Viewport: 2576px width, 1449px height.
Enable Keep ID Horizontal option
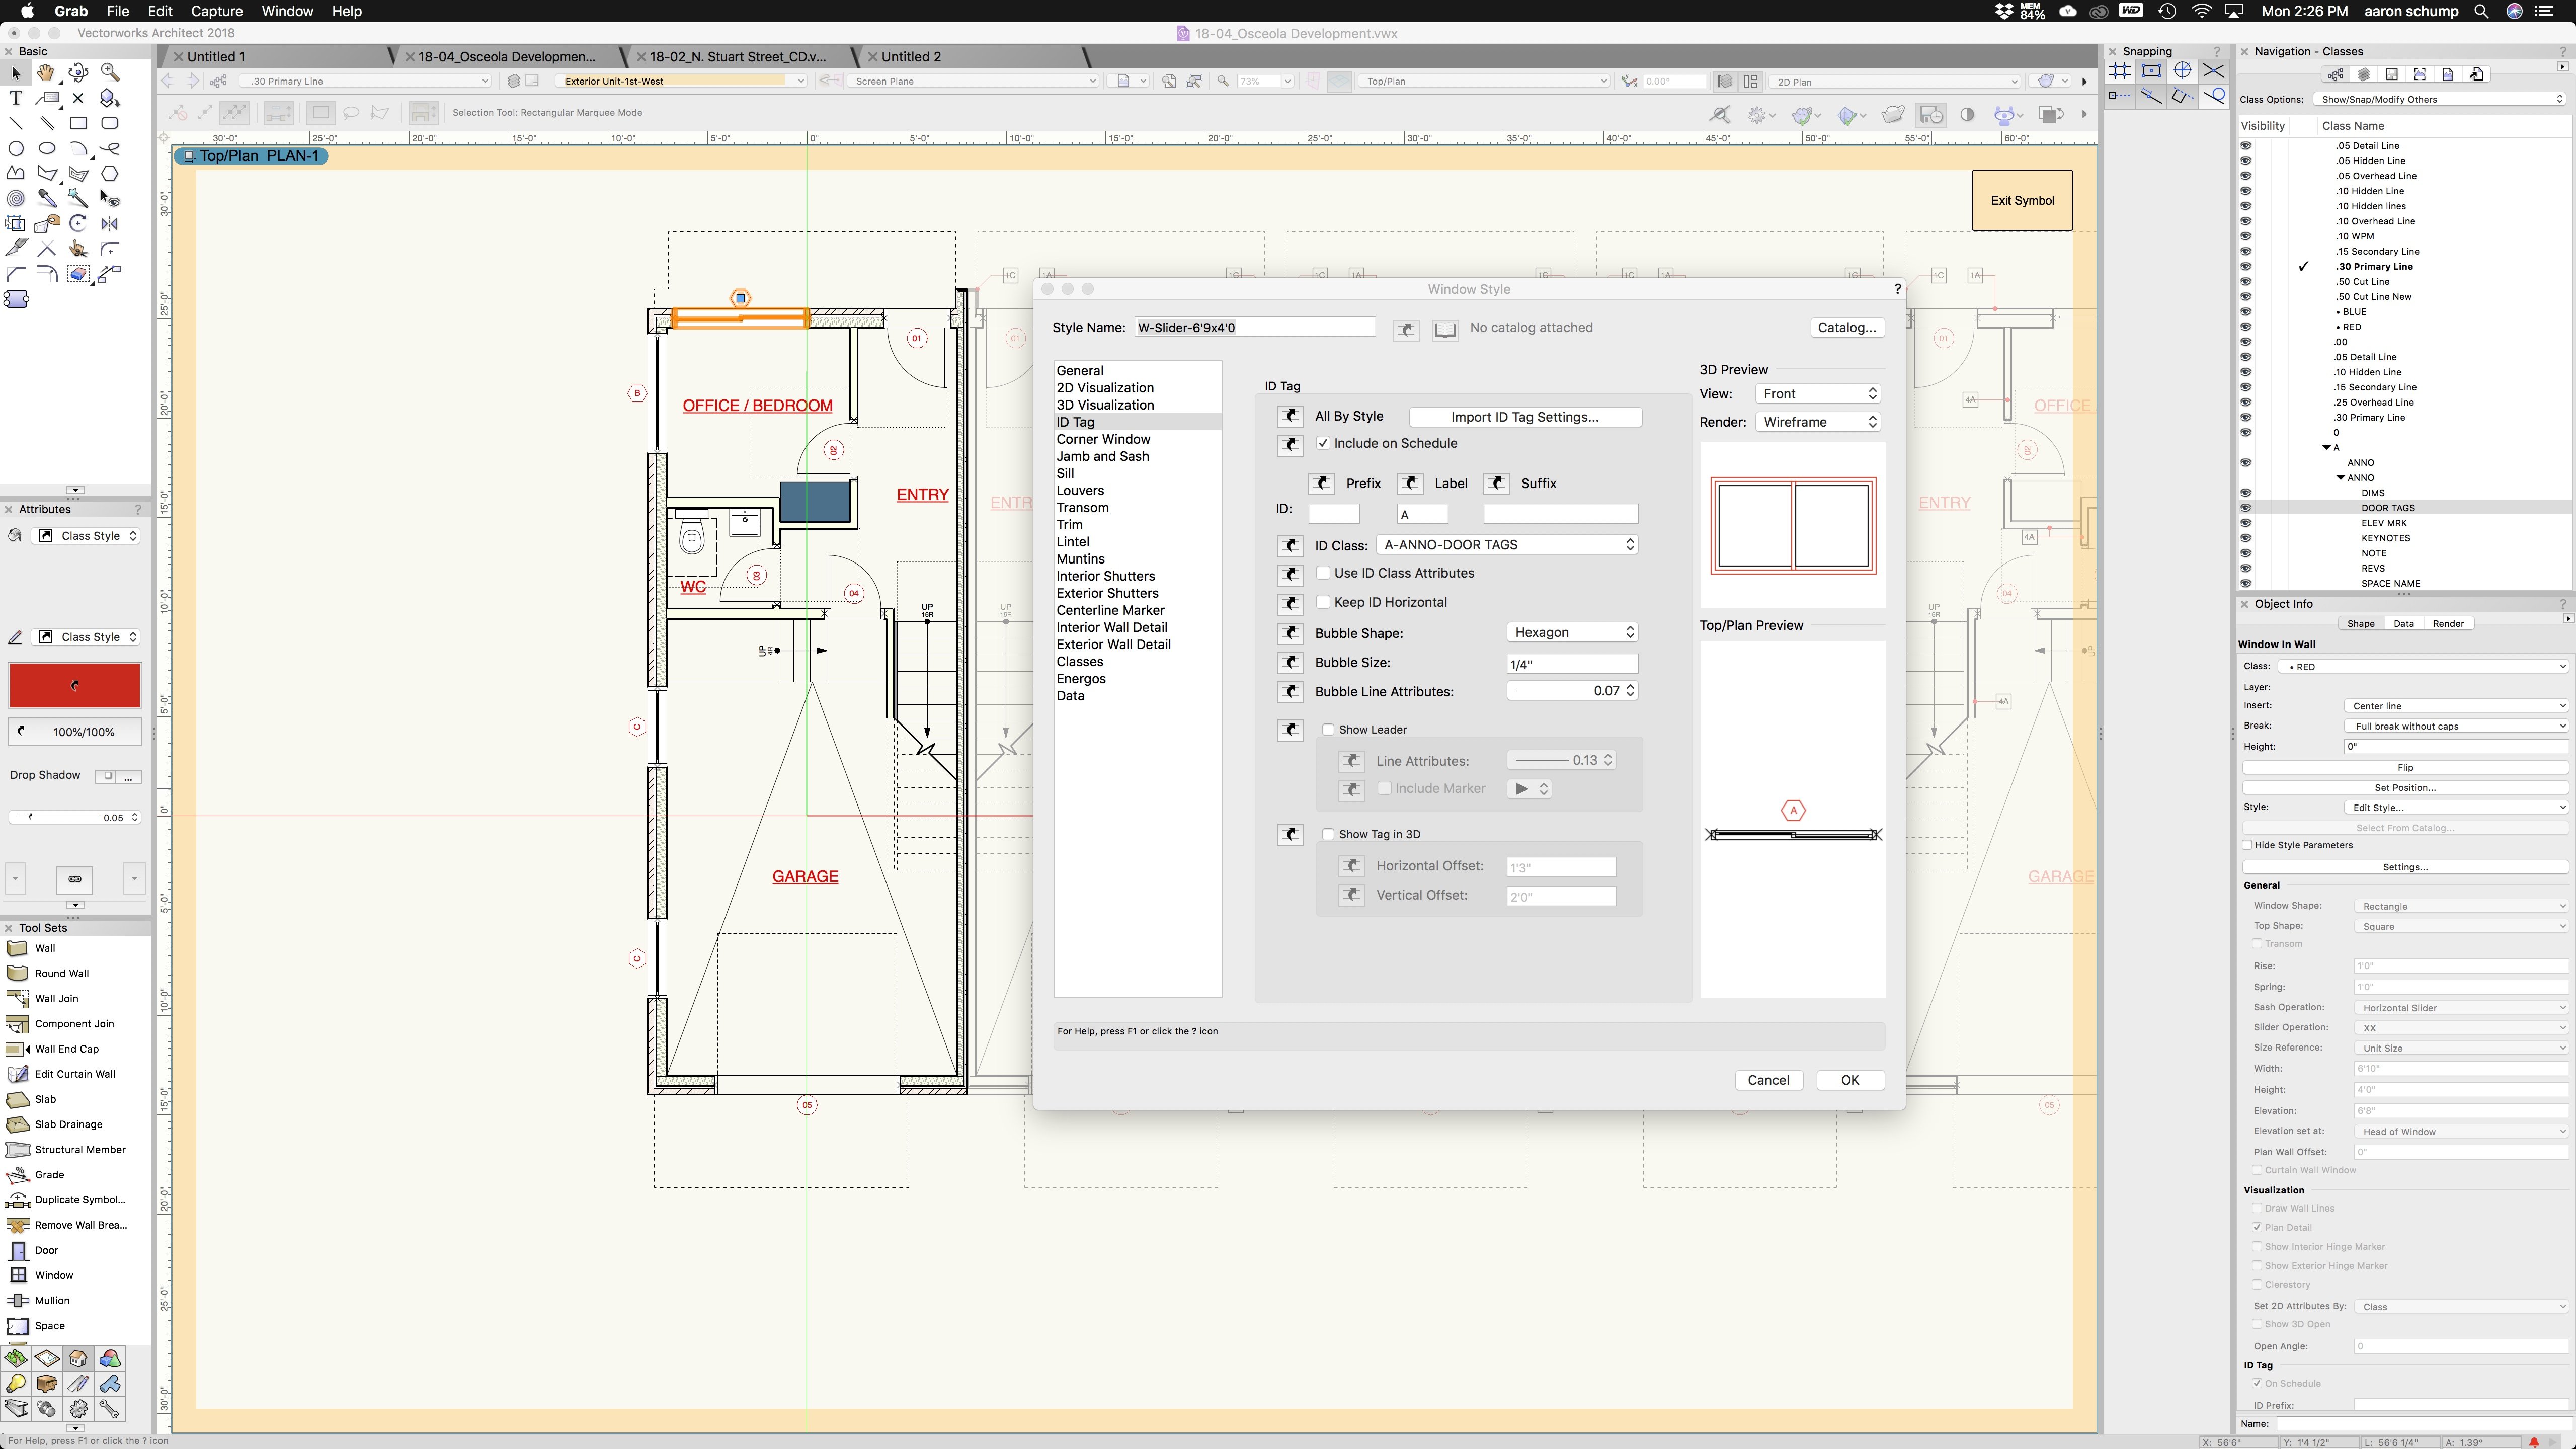tap(1323, 602)
